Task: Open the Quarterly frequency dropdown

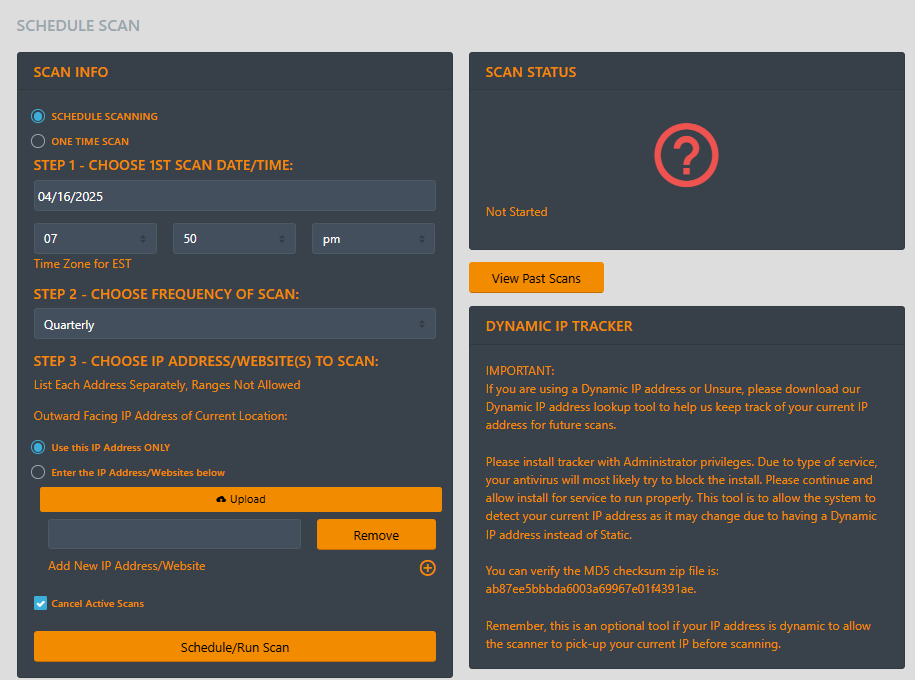Action: click(235, 325)
